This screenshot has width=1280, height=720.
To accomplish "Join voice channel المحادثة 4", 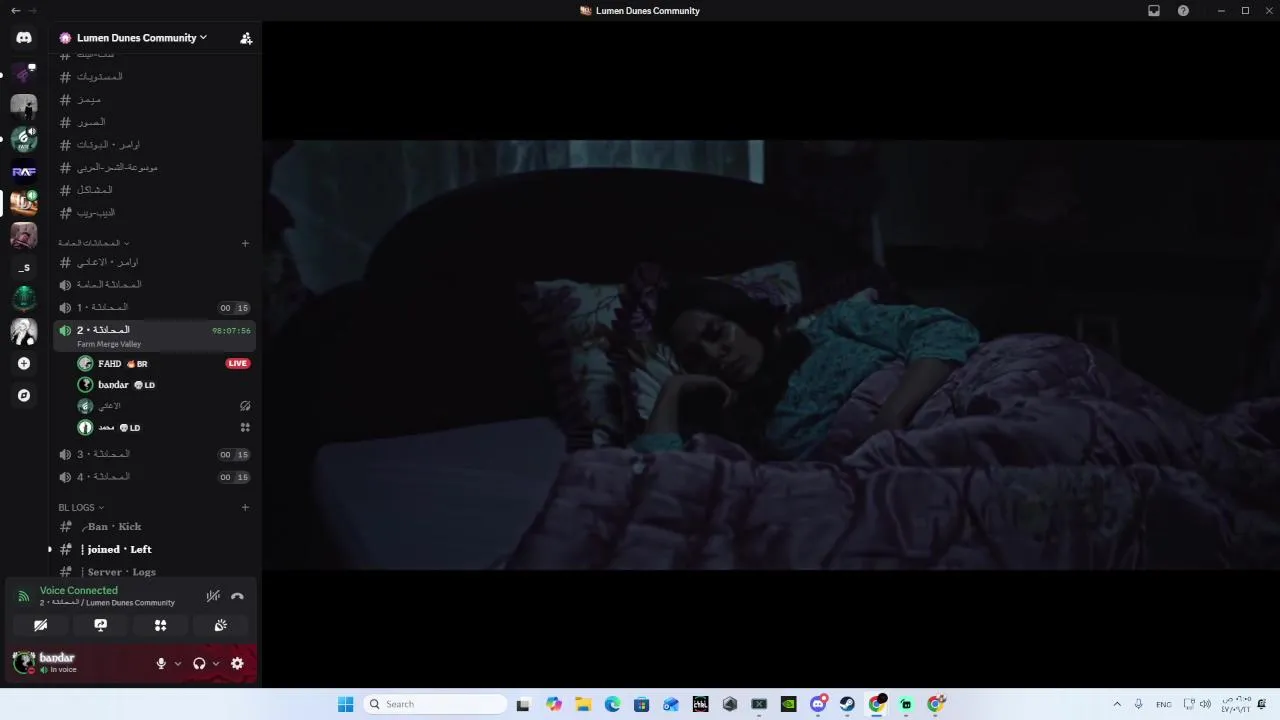I will pos(154,477).
